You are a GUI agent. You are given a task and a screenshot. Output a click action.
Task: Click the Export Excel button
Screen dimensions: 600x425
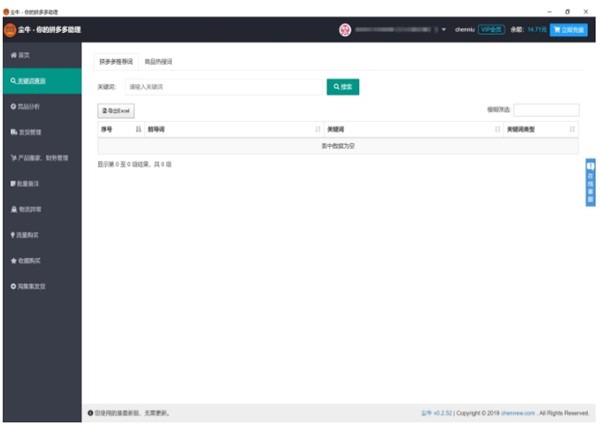coord(116,111)
